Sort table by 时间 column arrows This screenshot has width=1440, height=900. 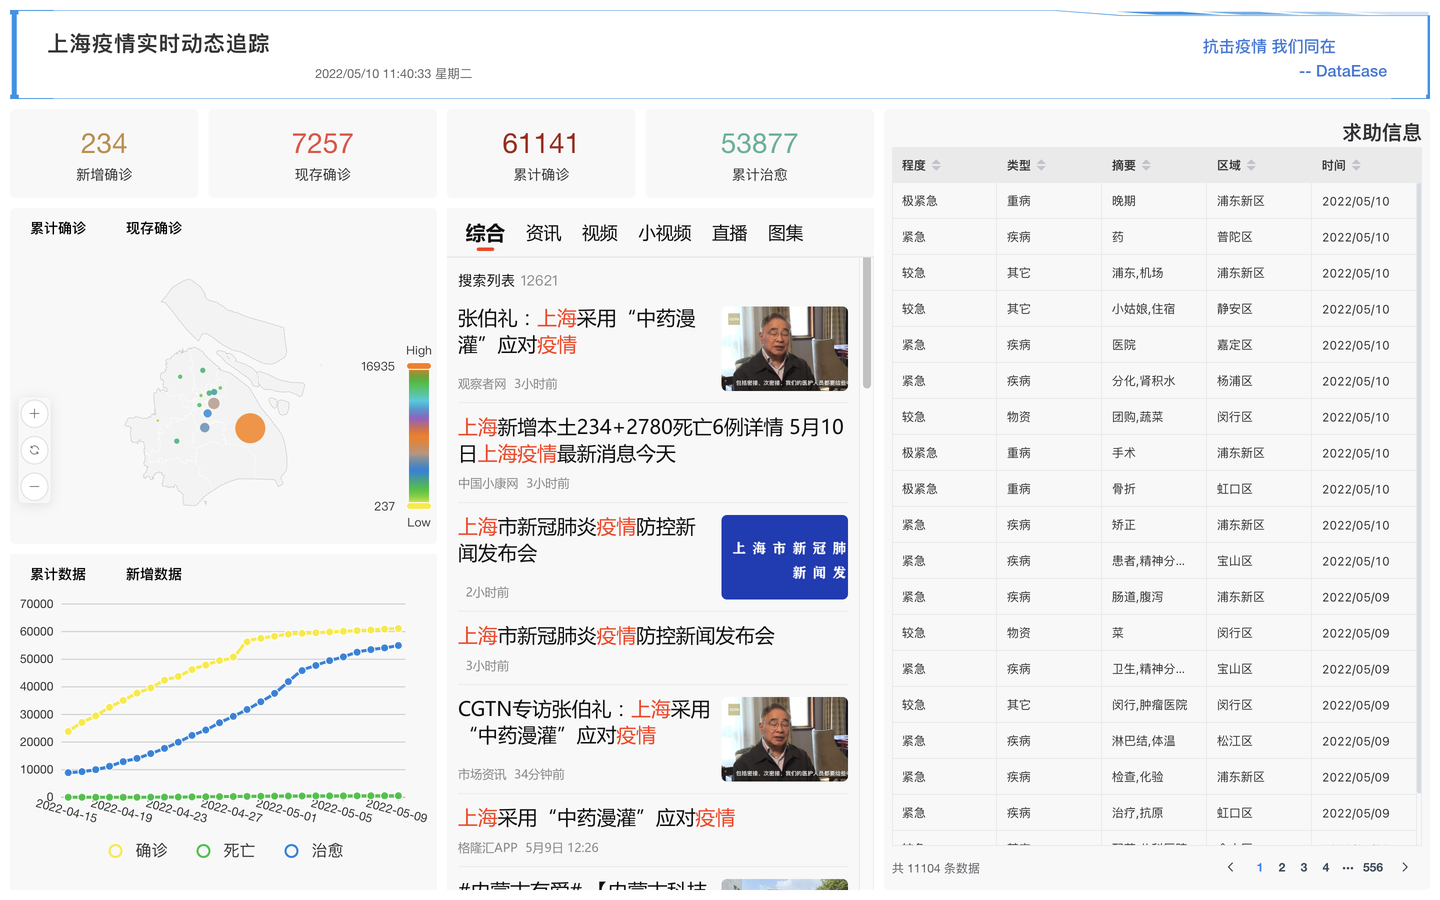(1356, 165)
